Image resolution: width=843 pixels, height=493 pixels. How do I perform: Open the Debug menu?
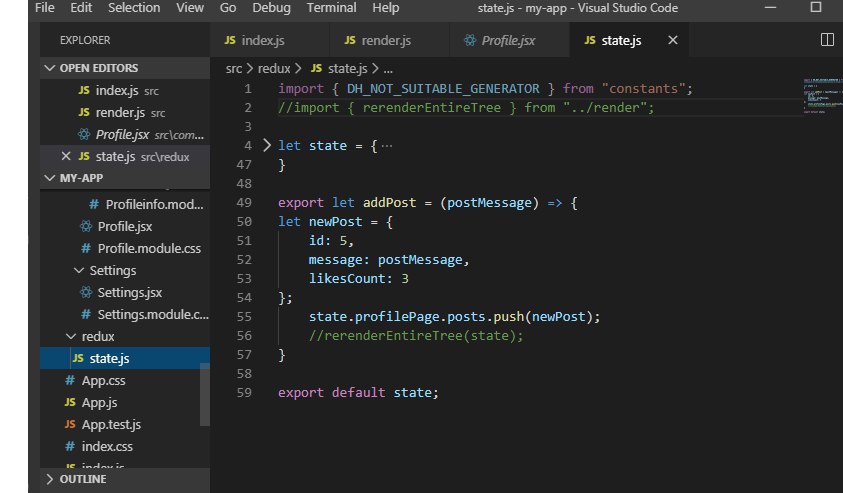[x=270, y=8]
